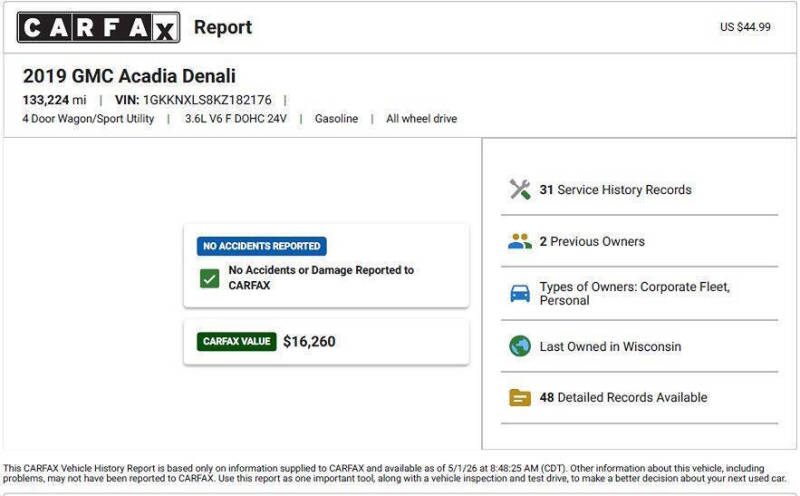Screen dimensions: 800x496
Task: Click the 4 Door Wagon/Sport Utility text
Action: tap(88, 119)
